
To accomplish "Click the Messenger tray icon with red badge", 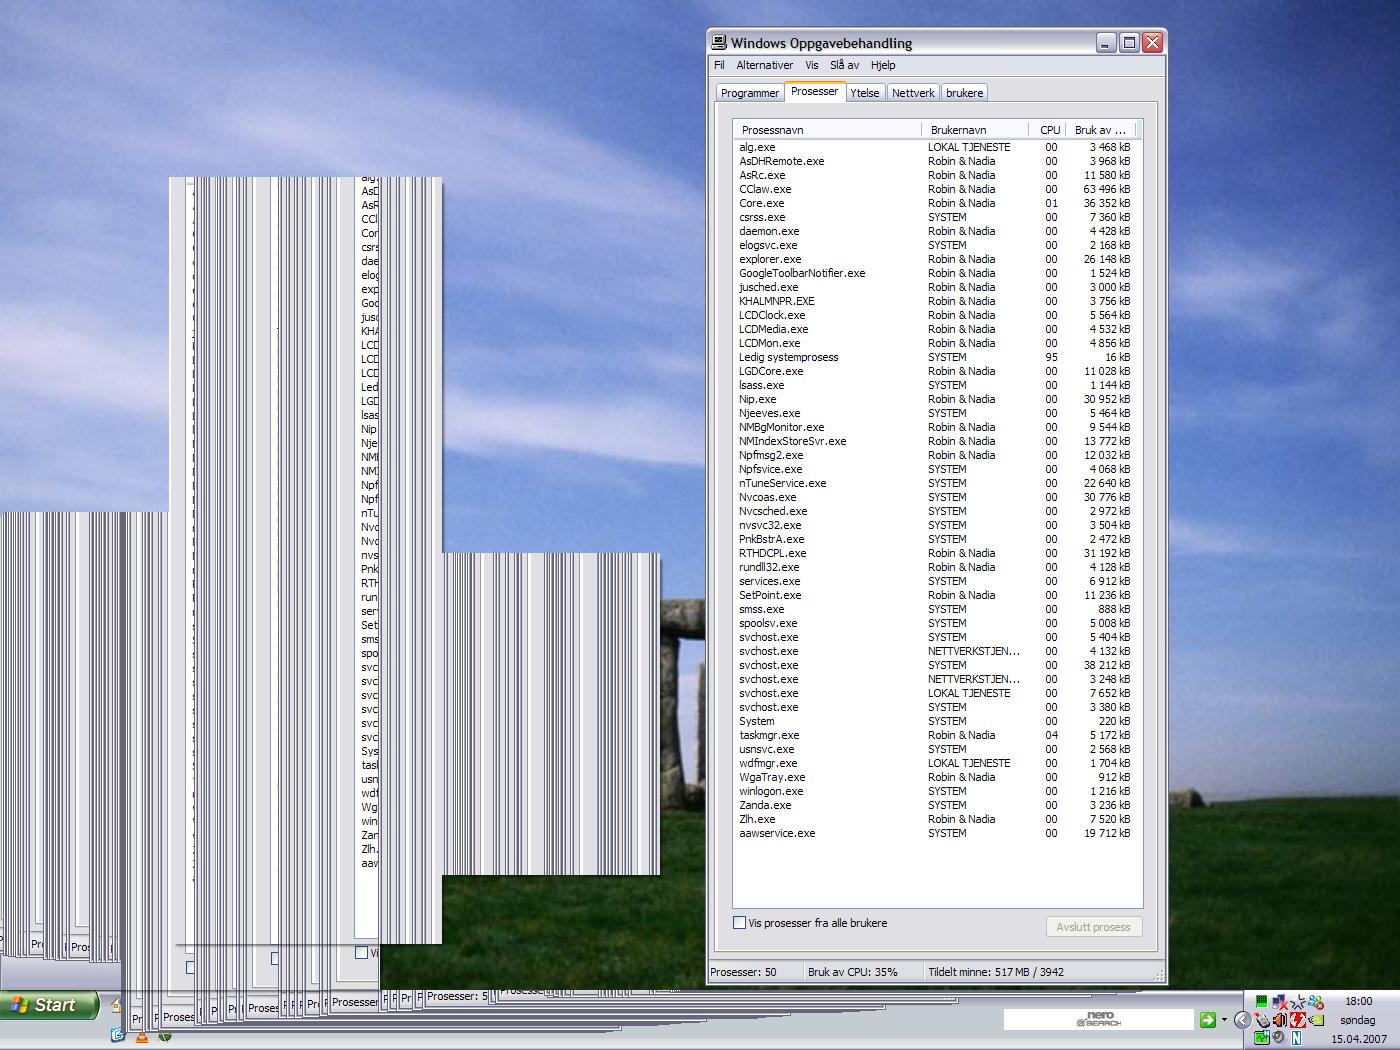I will click(x=1316, y=1001).
